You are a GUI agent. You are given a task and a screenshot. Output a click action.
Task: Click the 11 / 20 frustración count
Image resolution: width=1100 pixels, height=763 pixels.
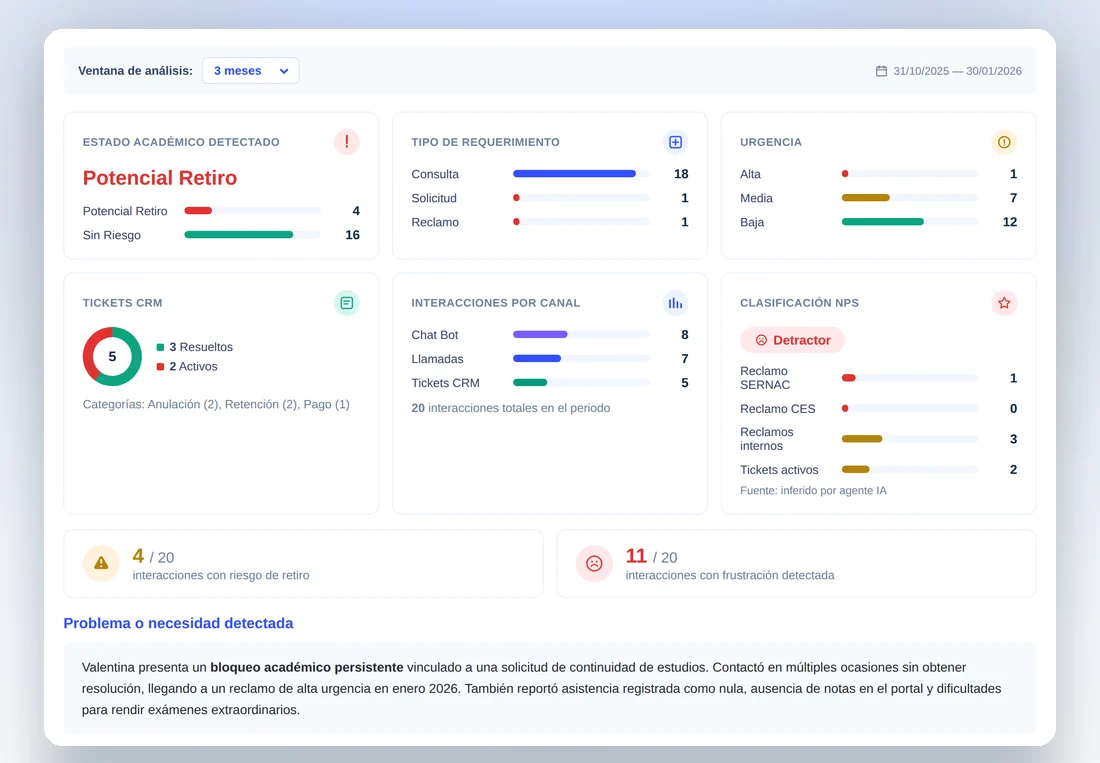coord(652,557)
